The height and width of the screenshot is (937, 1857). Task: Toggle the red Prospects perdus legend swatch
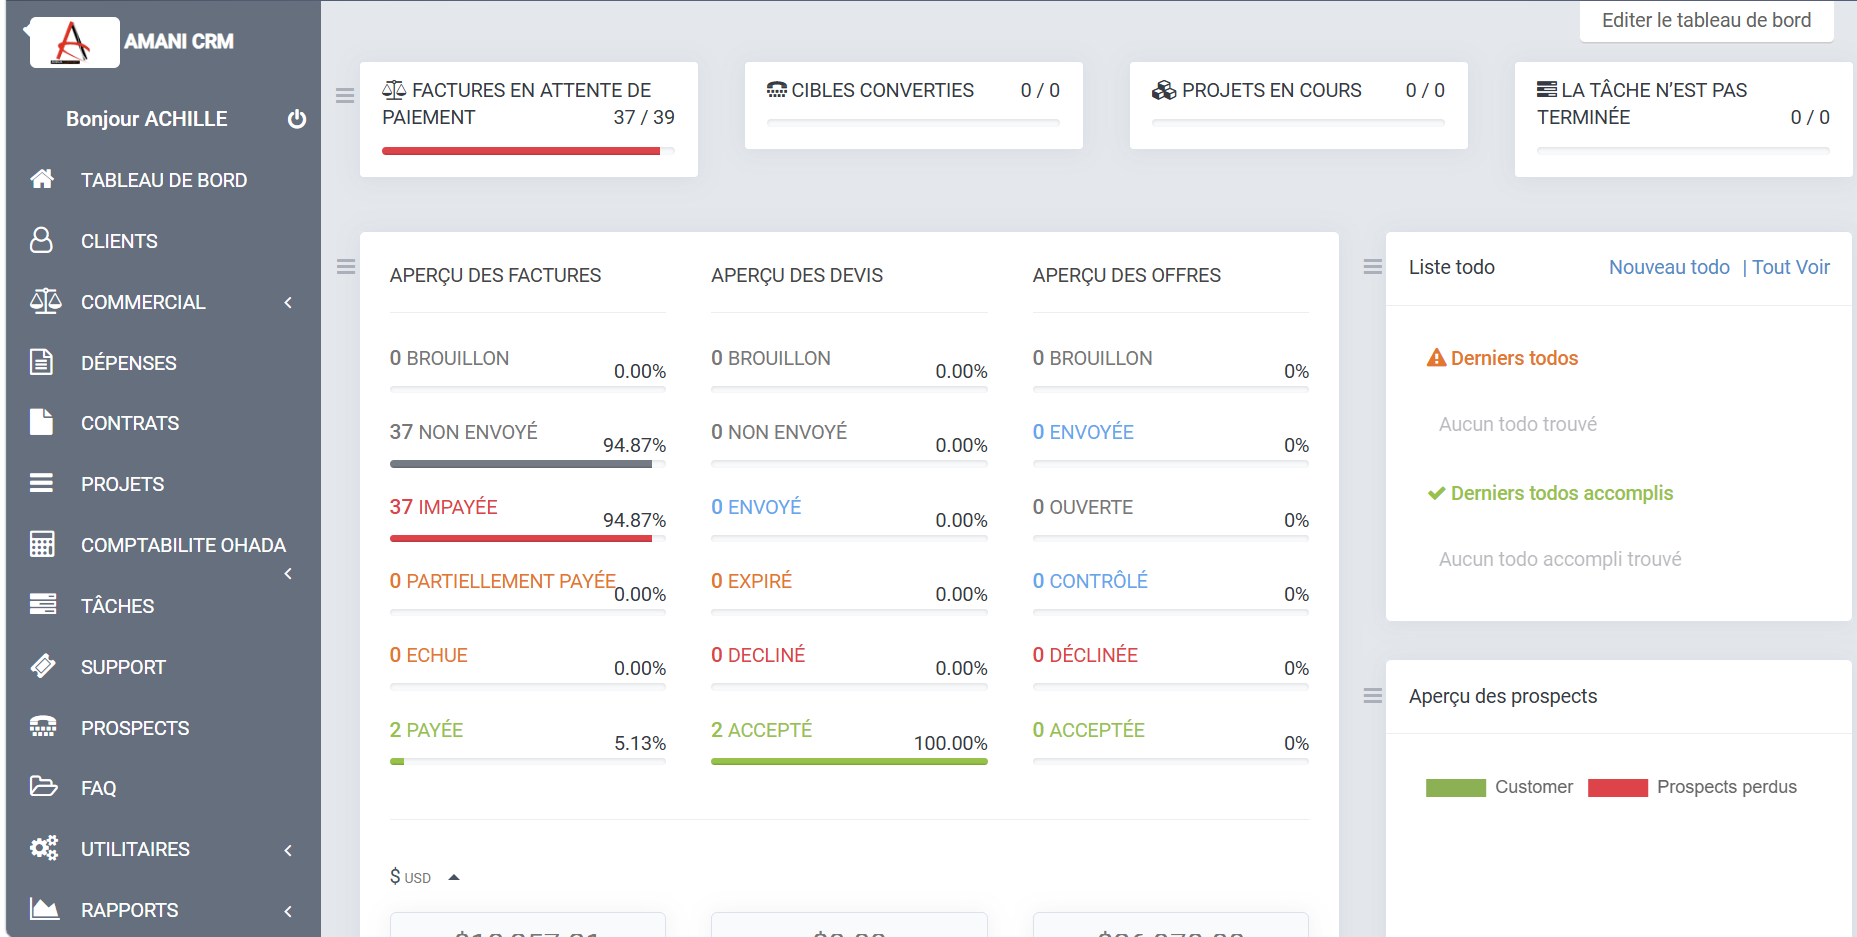[1617, 788]
